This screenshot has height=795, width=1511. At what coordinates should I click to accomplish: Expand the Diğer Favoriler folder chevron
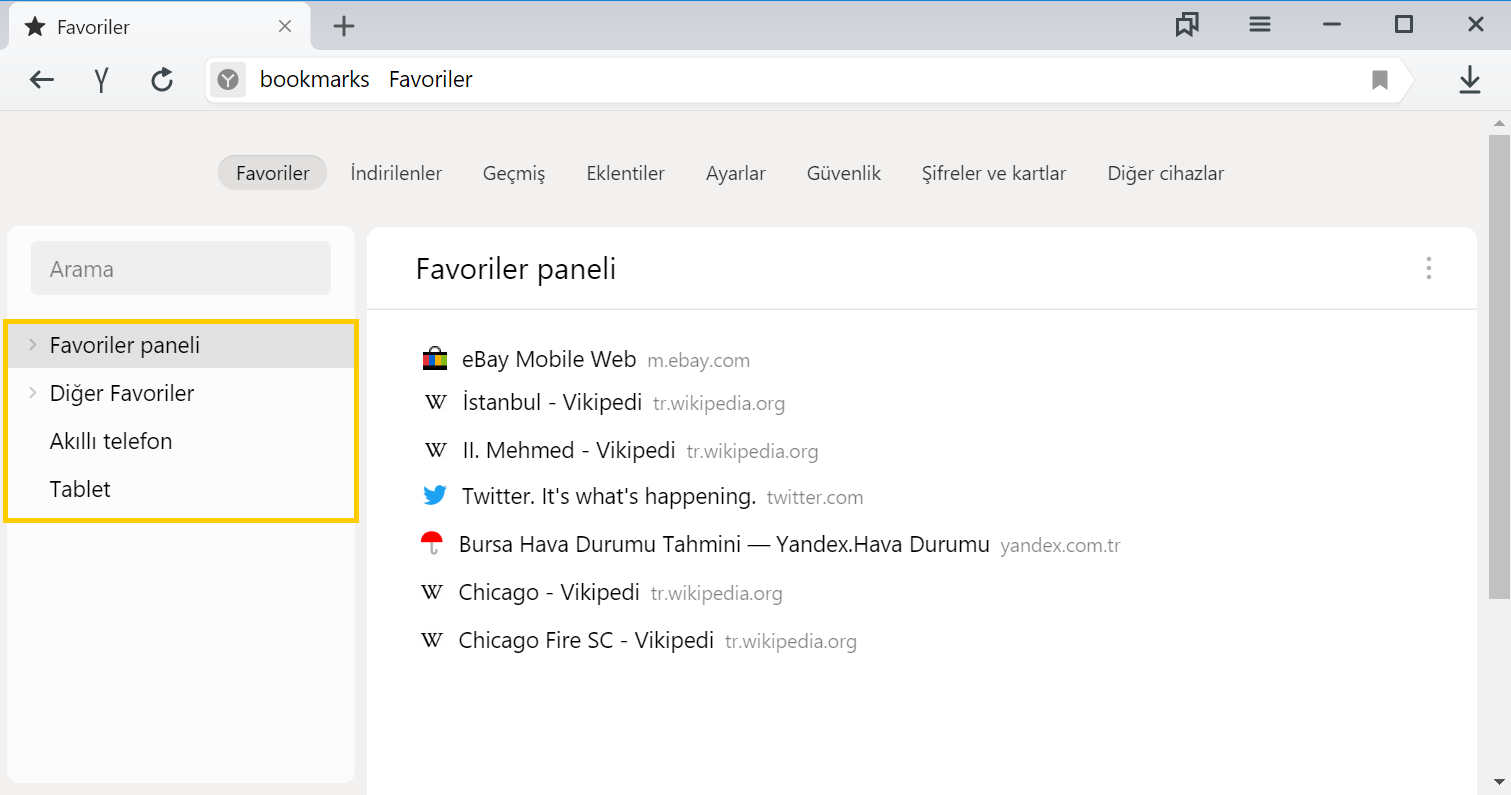pyautogui.click(x=33, y=393)
